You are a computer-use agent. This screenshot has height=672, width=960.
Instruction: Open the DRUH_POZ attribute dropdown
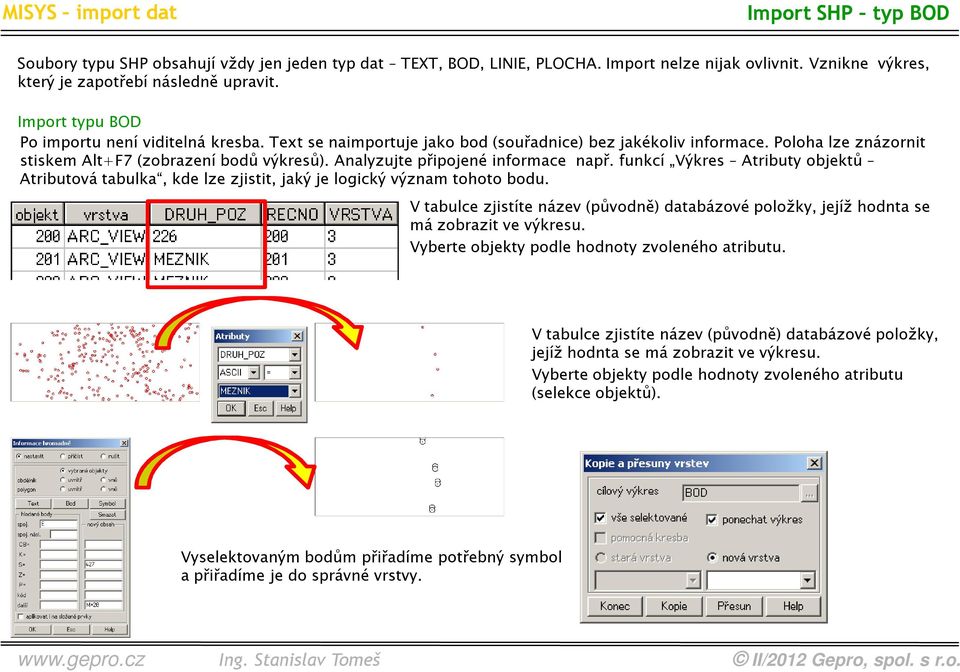coord(295,354)
